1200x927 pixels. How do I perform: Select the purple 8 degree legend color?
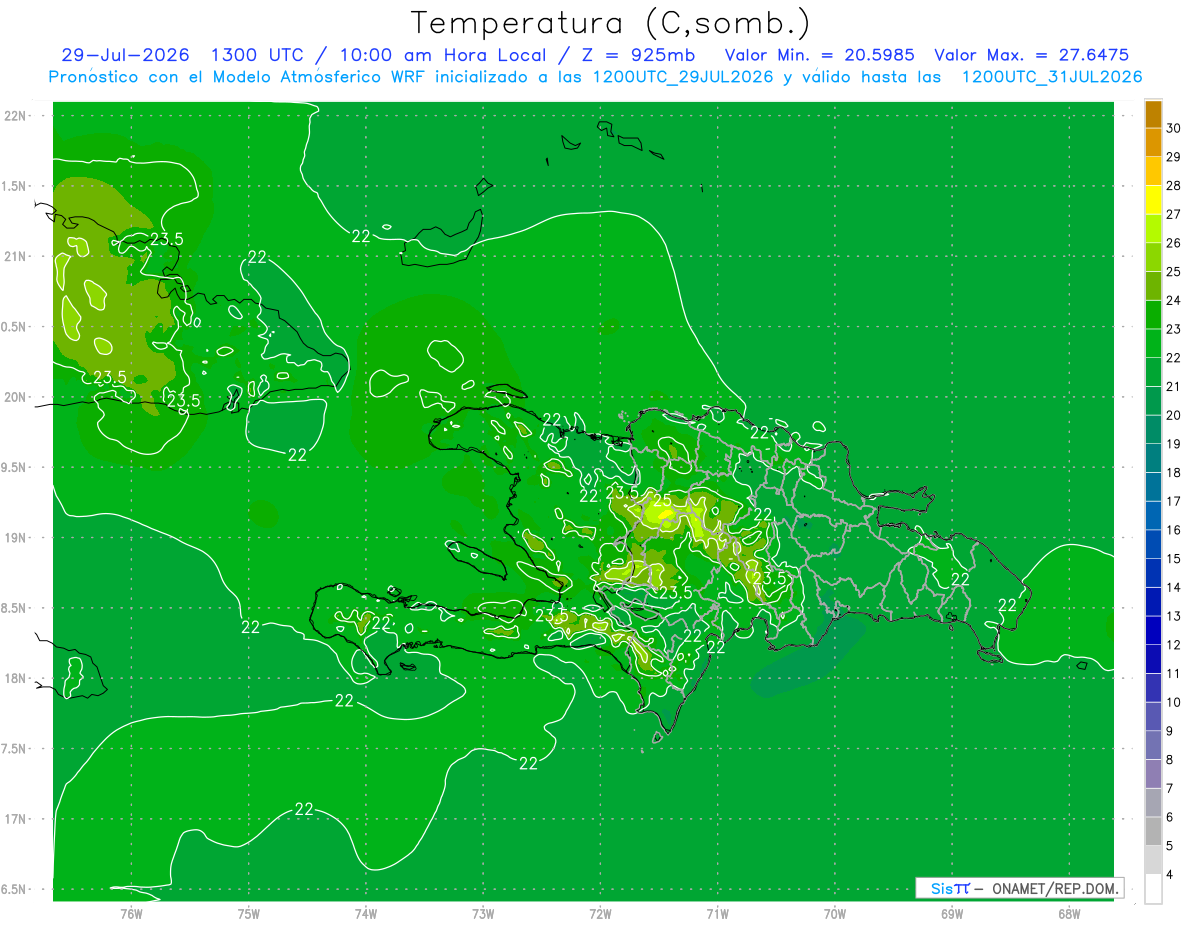[x=1153, y=746]
